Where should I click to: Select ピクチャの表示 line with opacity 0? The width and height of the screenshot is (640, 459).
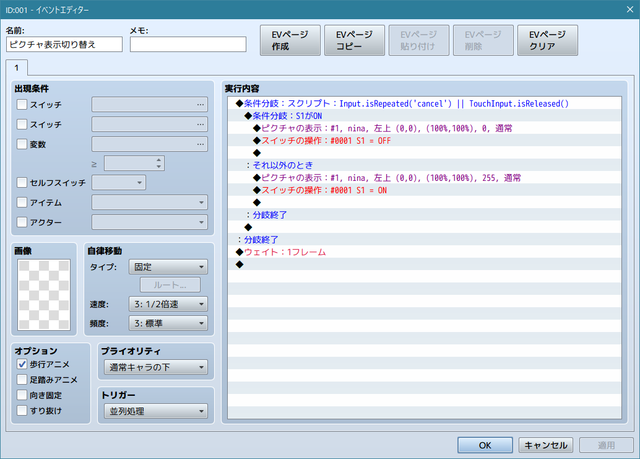(424, 128)
